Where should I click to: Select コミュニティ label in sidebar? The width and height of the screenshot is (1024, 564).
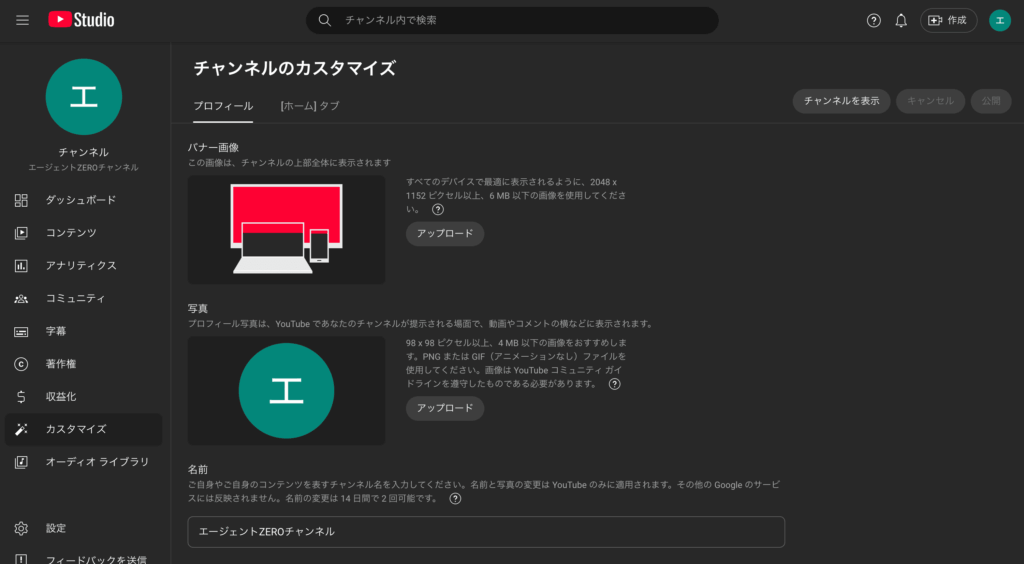76,298
